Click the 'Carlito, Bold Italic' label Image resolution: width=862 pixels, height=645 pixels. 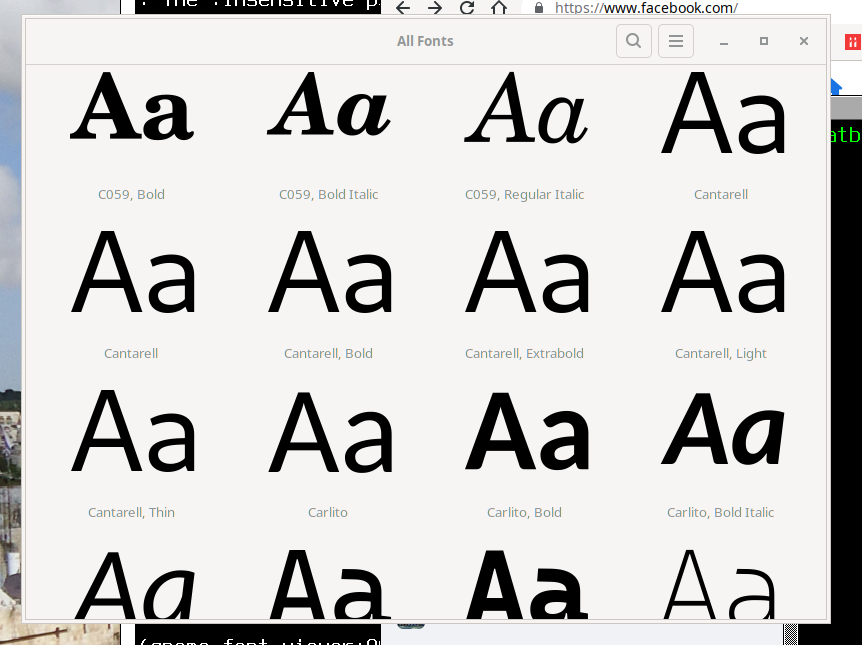click(x=721, y=512)
